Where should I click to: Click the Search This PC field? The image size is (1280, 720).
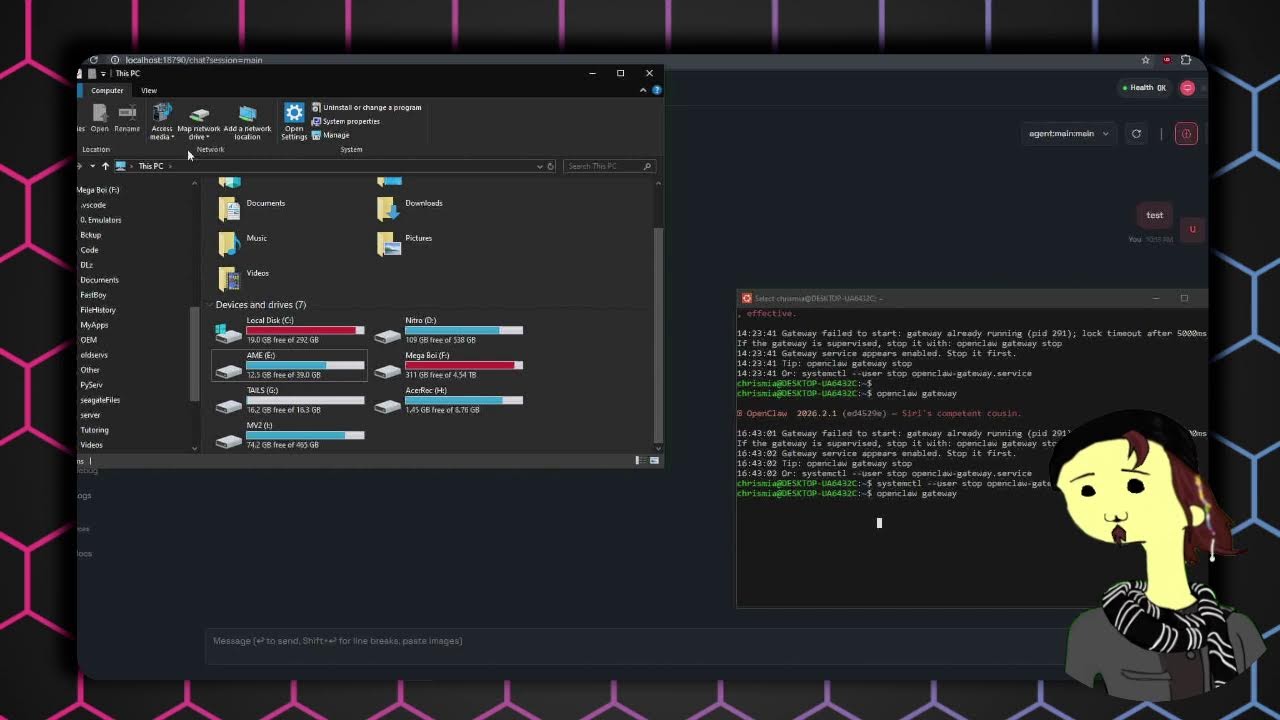point(608,166)
